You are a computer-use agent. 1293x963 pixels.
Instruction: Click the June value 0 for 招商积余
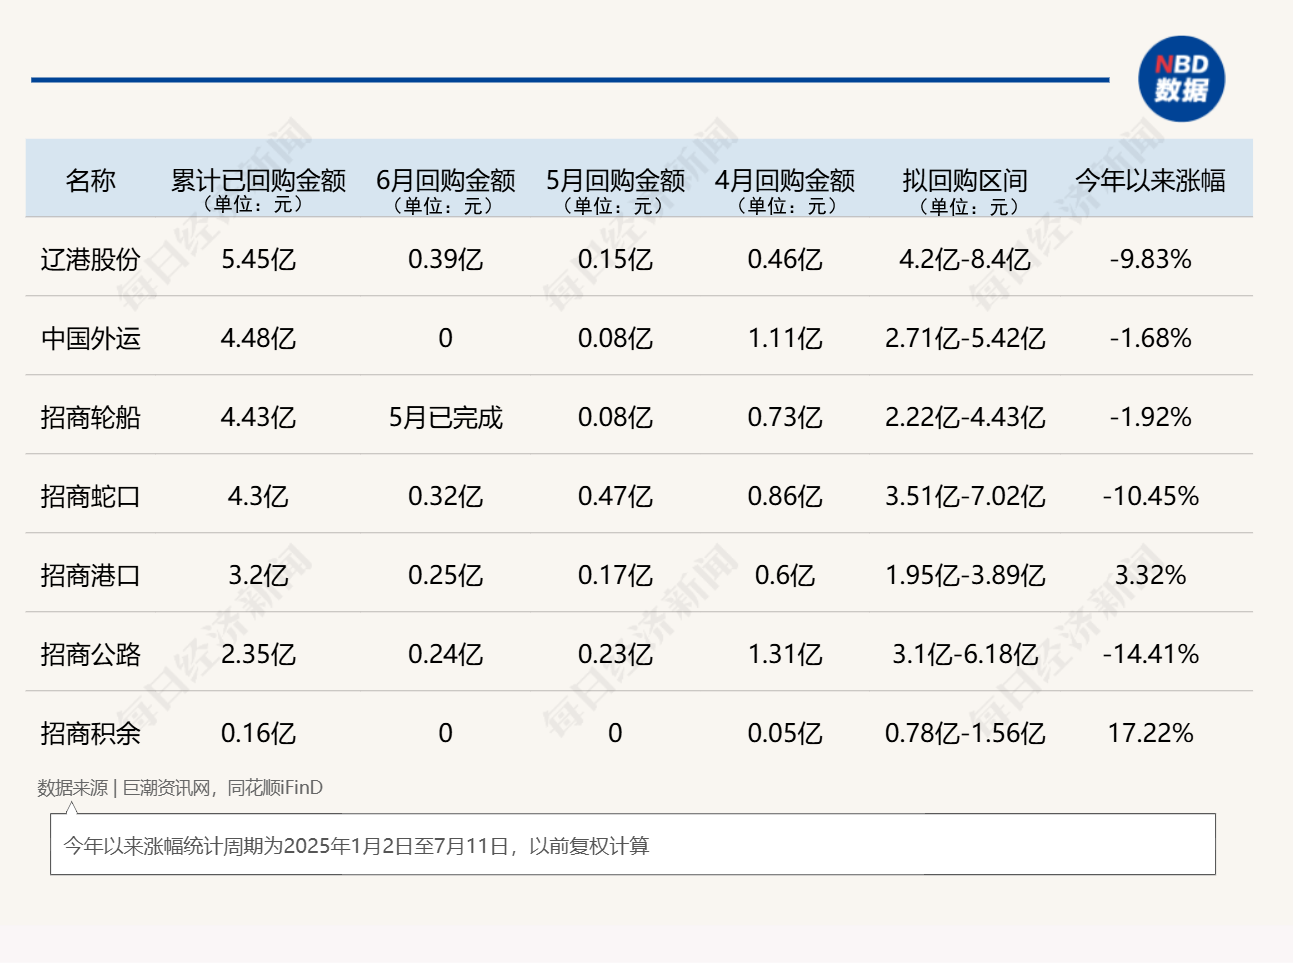point(445,734)
